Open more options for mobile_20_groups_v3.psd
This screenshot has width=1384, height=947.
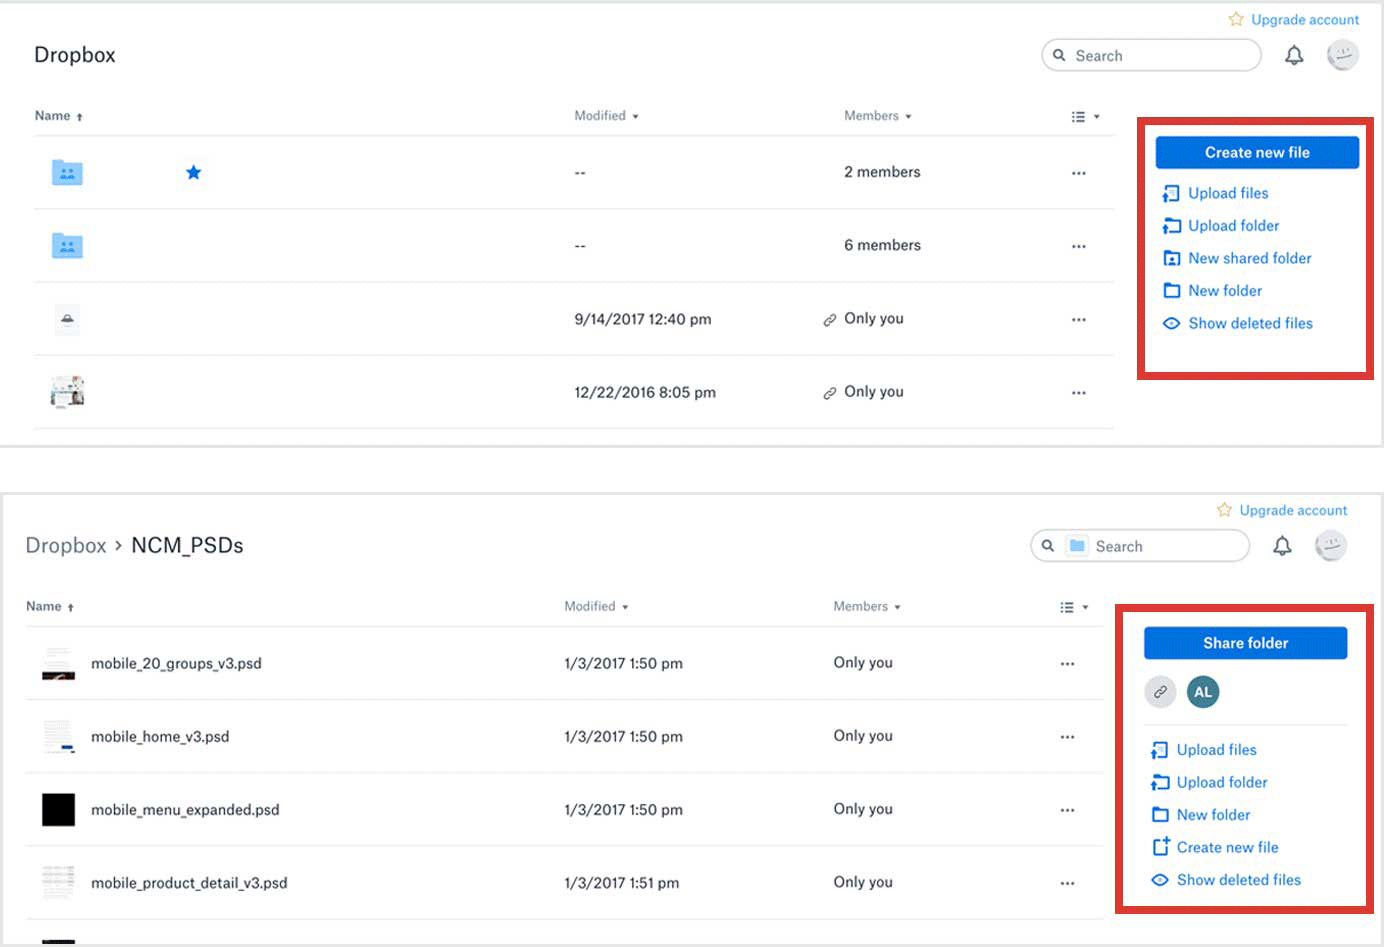point(1067,664)
